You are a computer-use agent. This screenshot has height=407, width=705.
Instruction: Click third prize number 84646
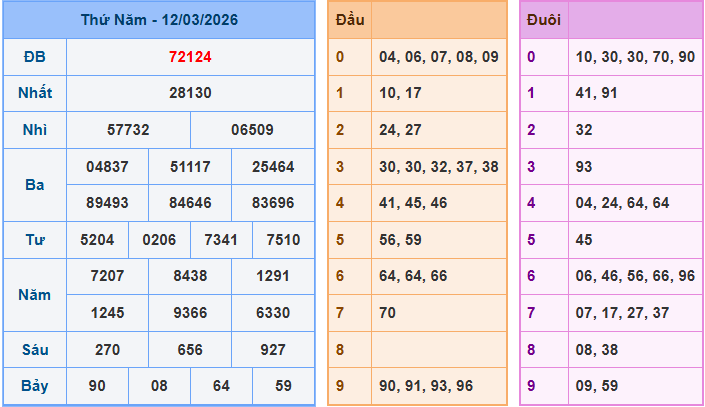[190, 203]
